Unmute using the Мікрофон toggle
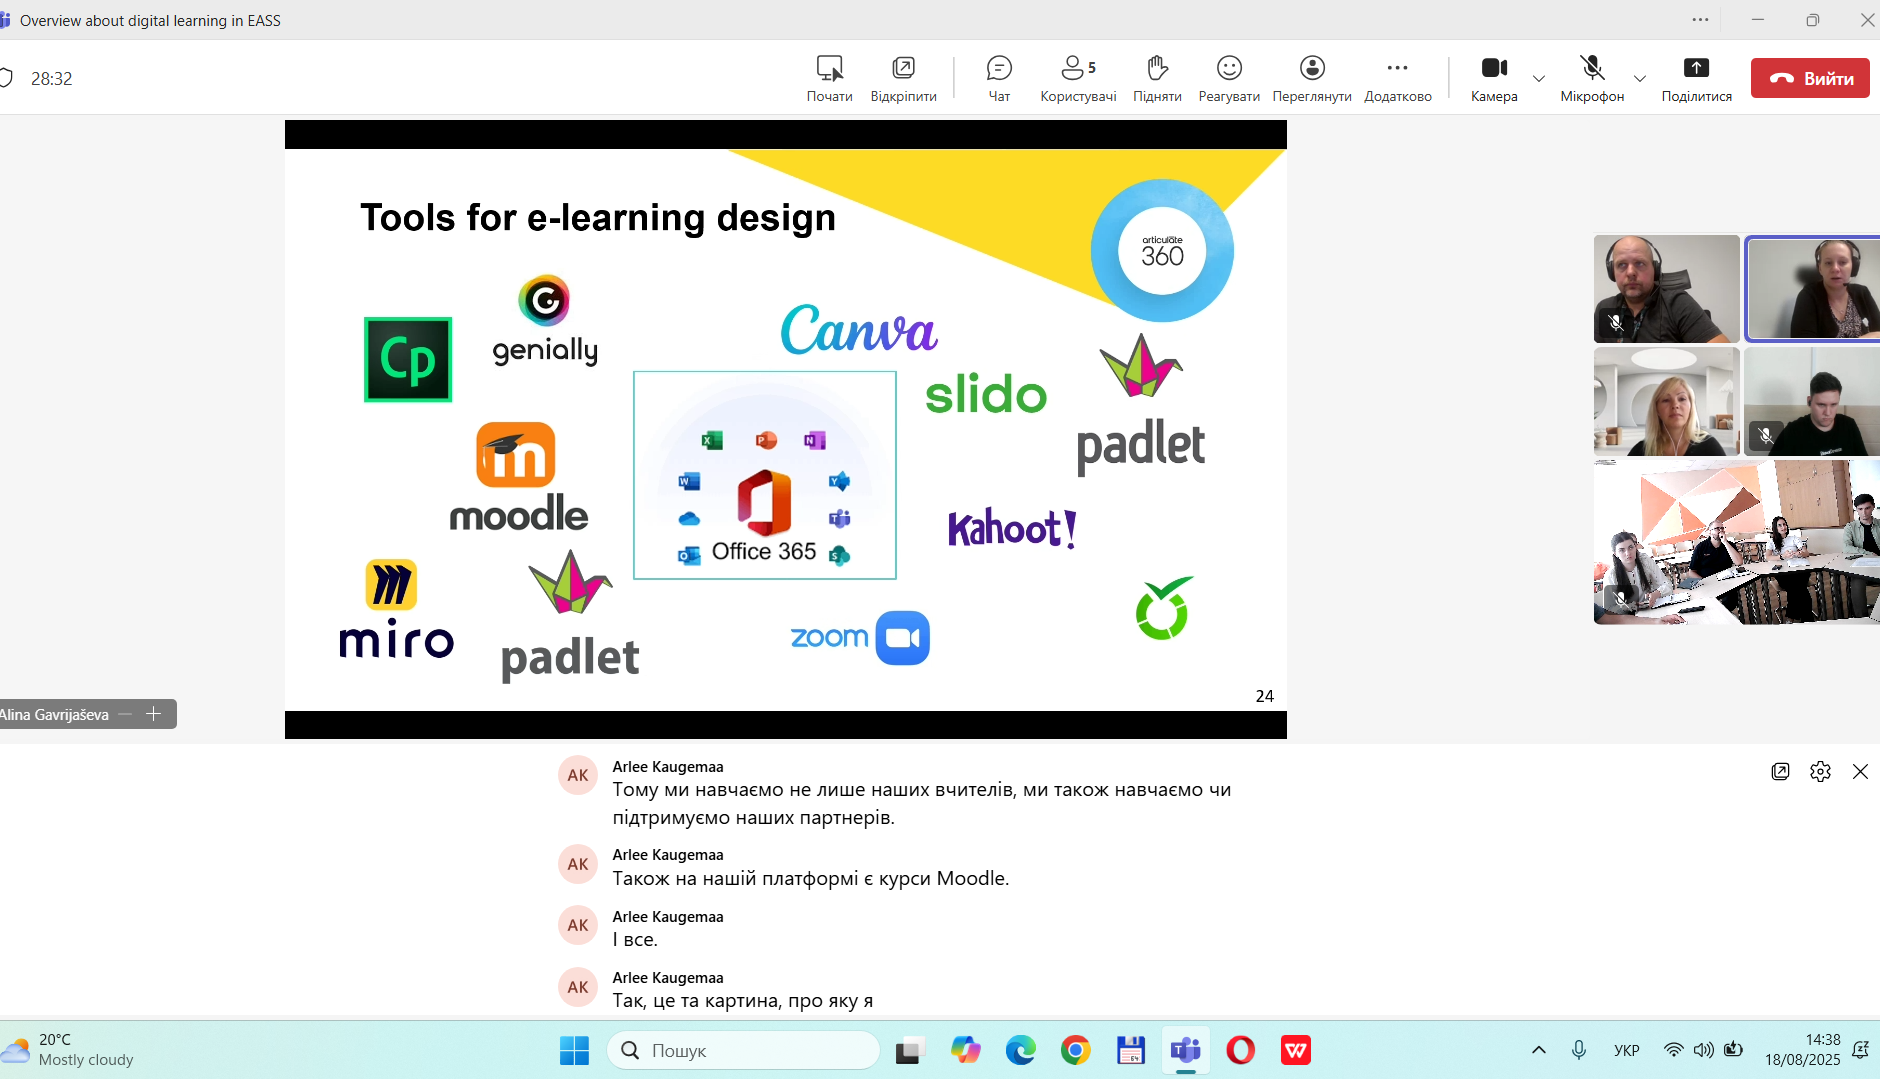The height and width of the screenshot is (1079, 1880). tap(1592, 78)
